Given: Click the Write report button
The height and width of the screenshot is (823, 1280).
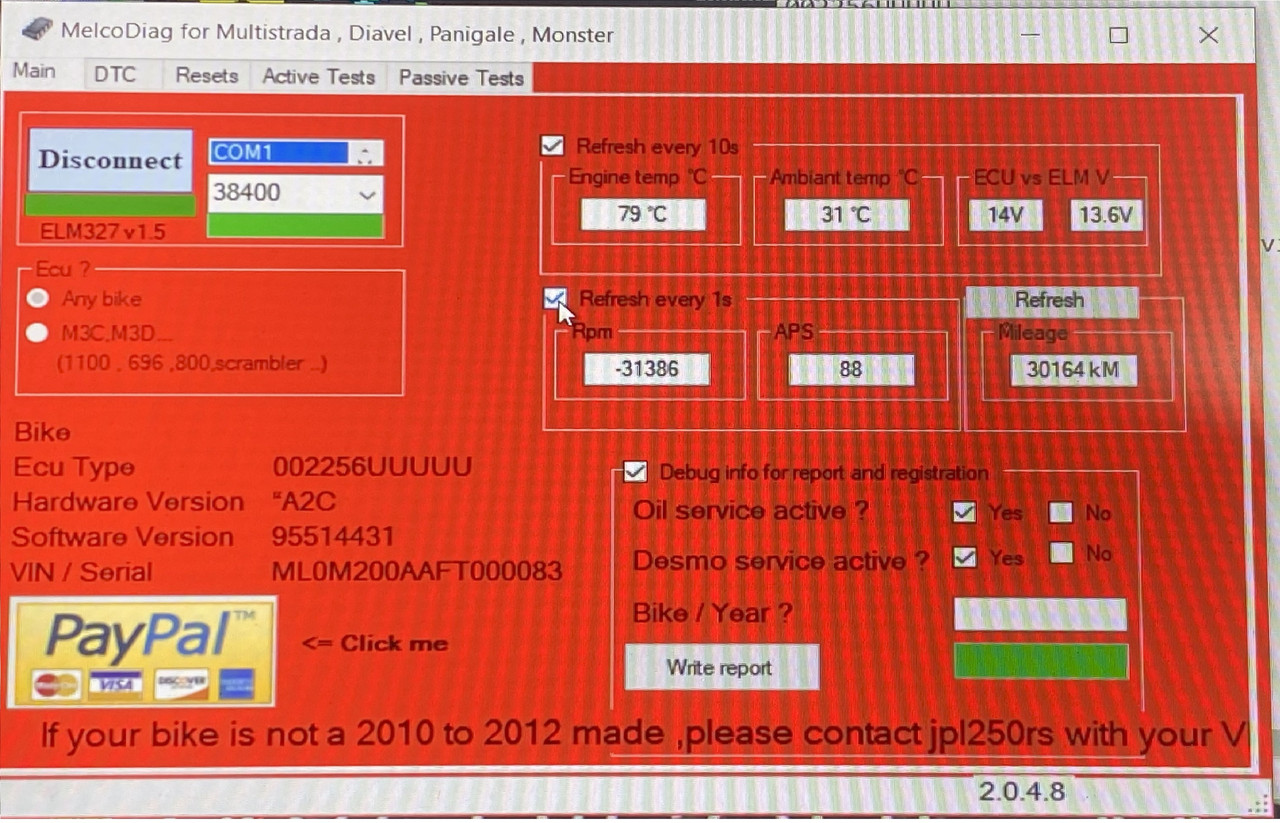Looking at the screenshot, I should (x=721, y=667).
